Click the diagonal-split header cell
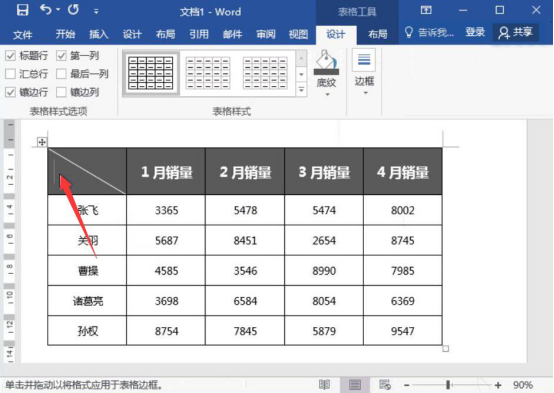The image size is (554, 393). [87, 171]
